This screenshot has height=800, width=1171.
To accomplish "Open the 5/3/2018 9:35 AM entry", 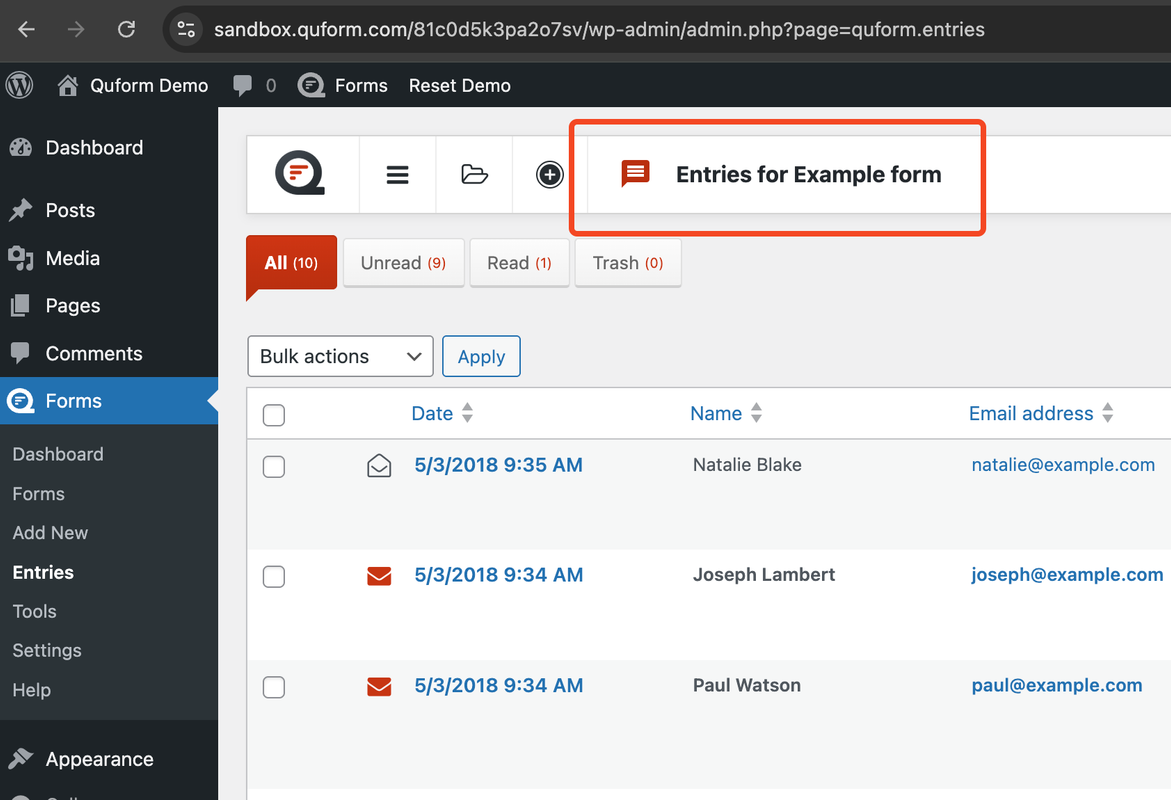I will [498, 465].
